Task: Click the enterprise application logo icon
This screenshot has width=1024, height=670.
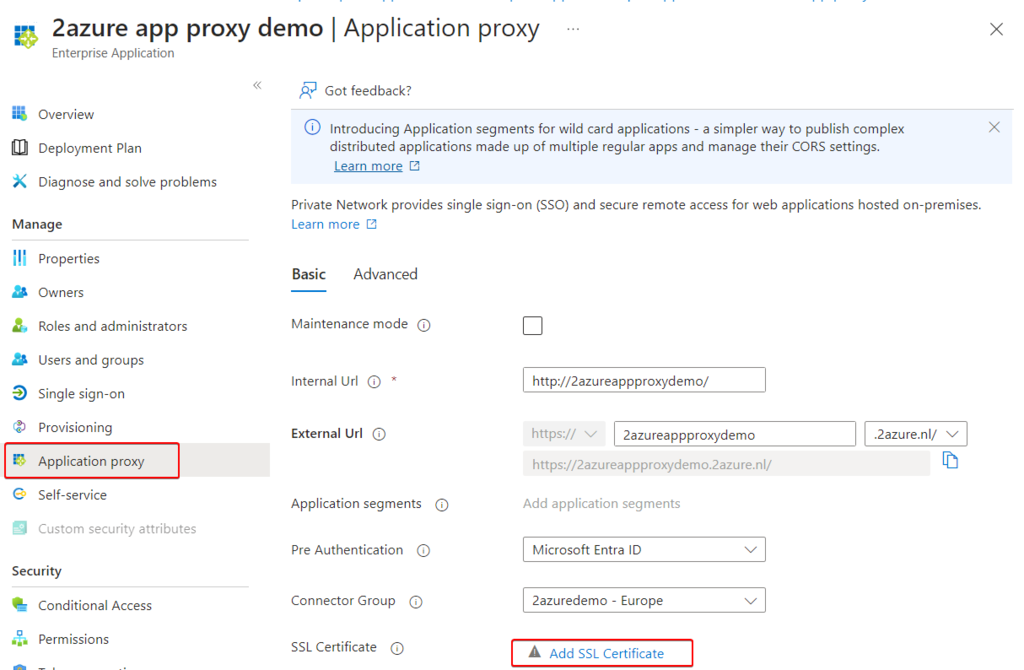Action: click(26, 37)
